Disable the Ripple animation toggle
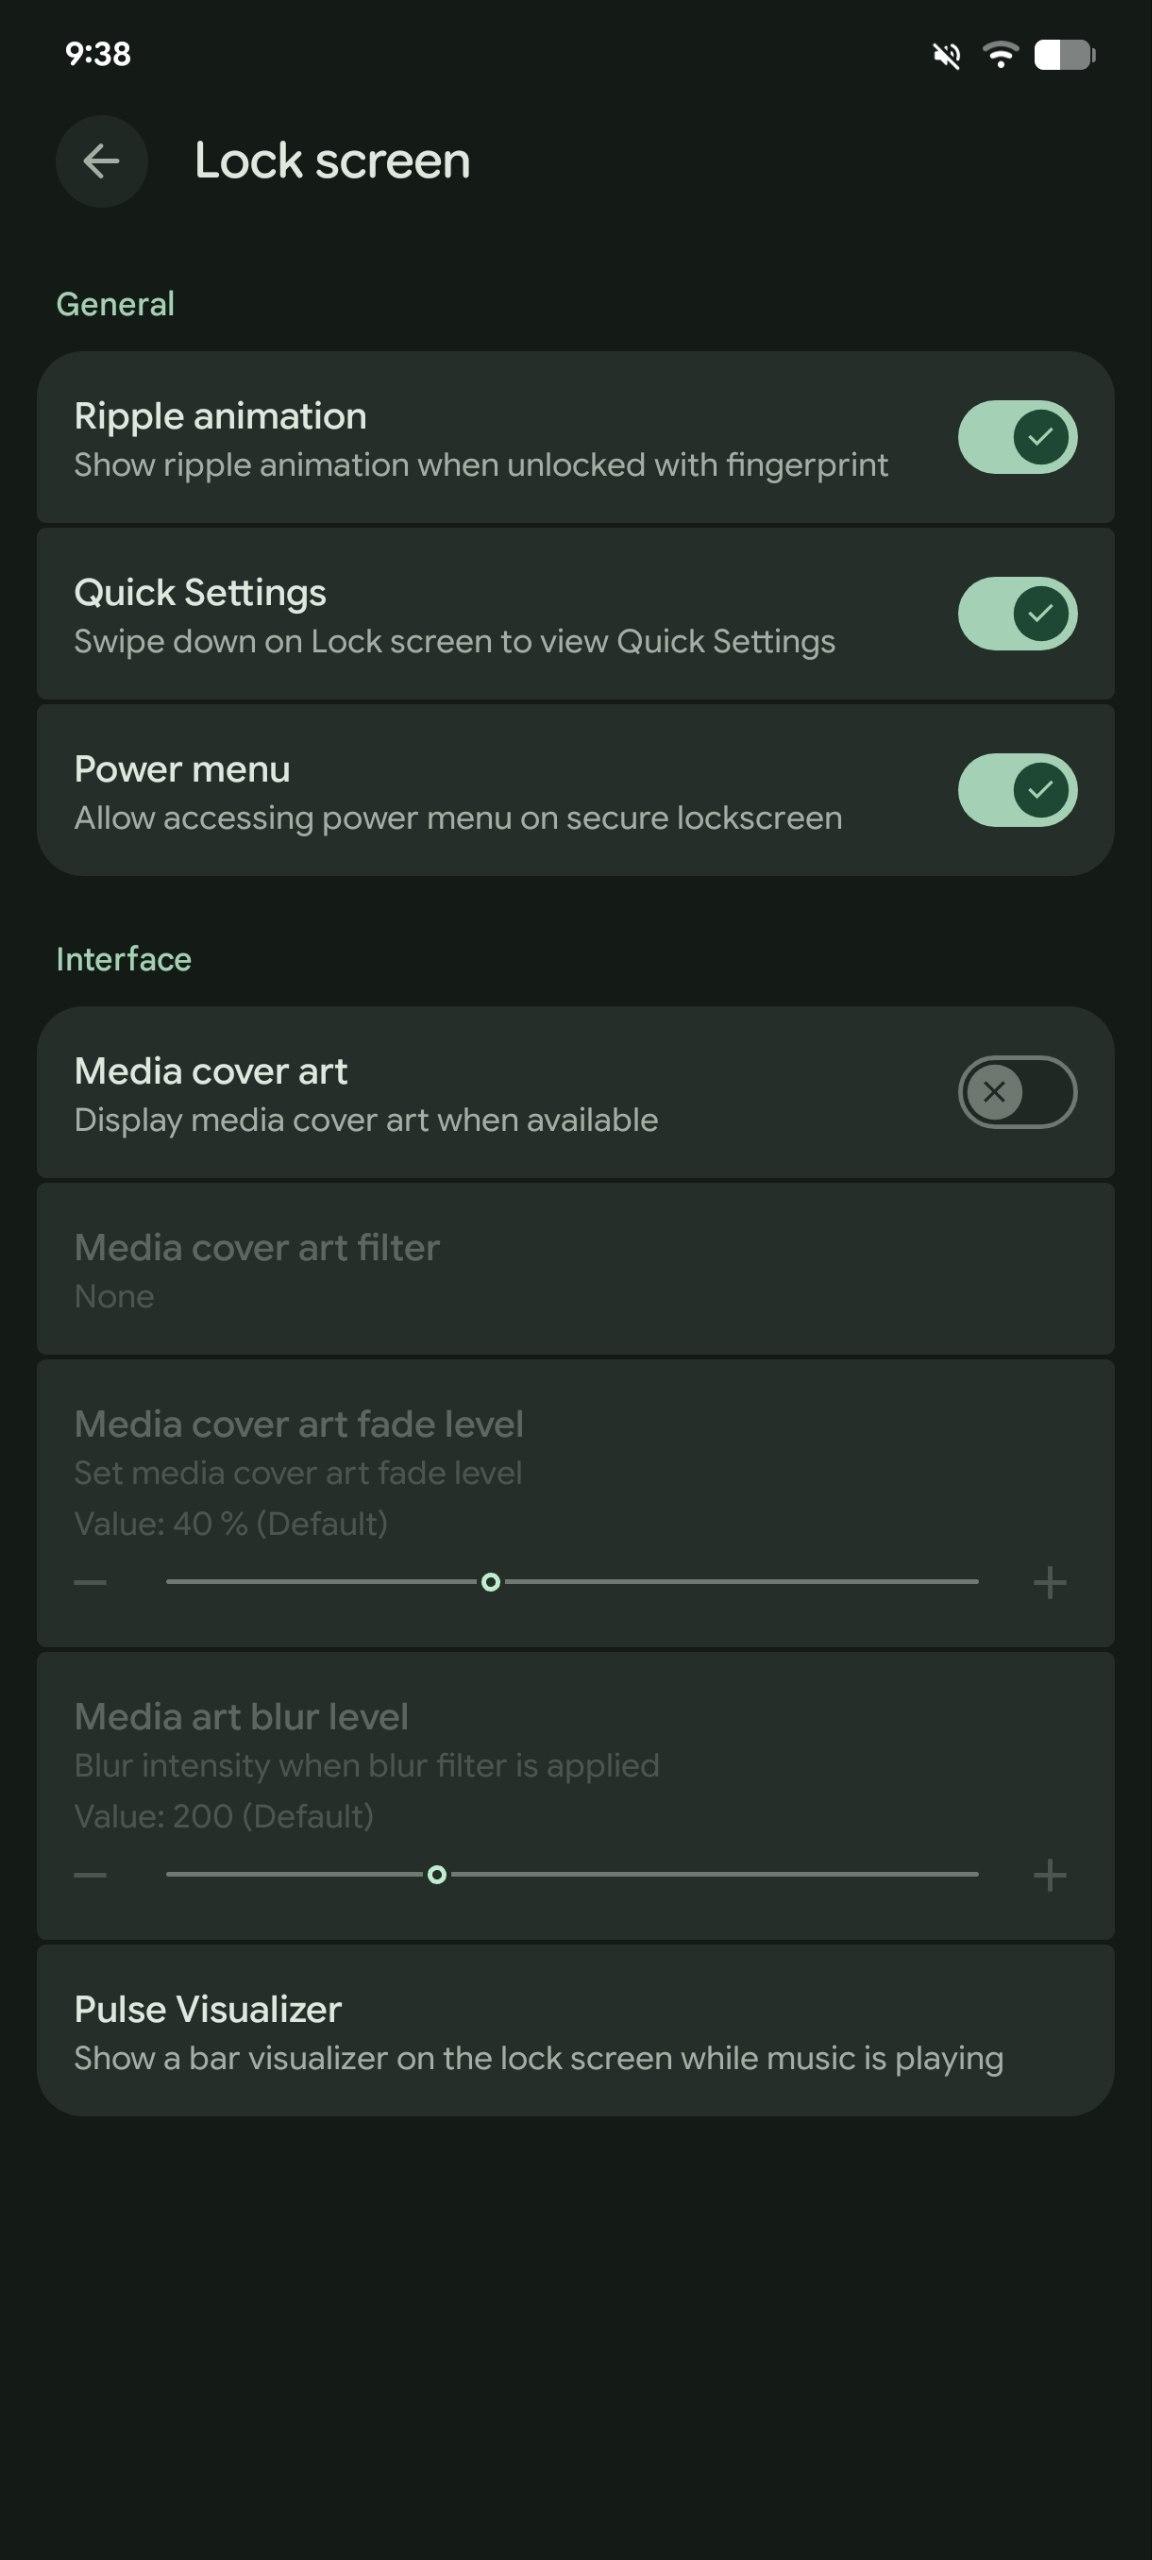Image resolution: width=1152 pixels, height=2560 pixels. point(1017,437)
